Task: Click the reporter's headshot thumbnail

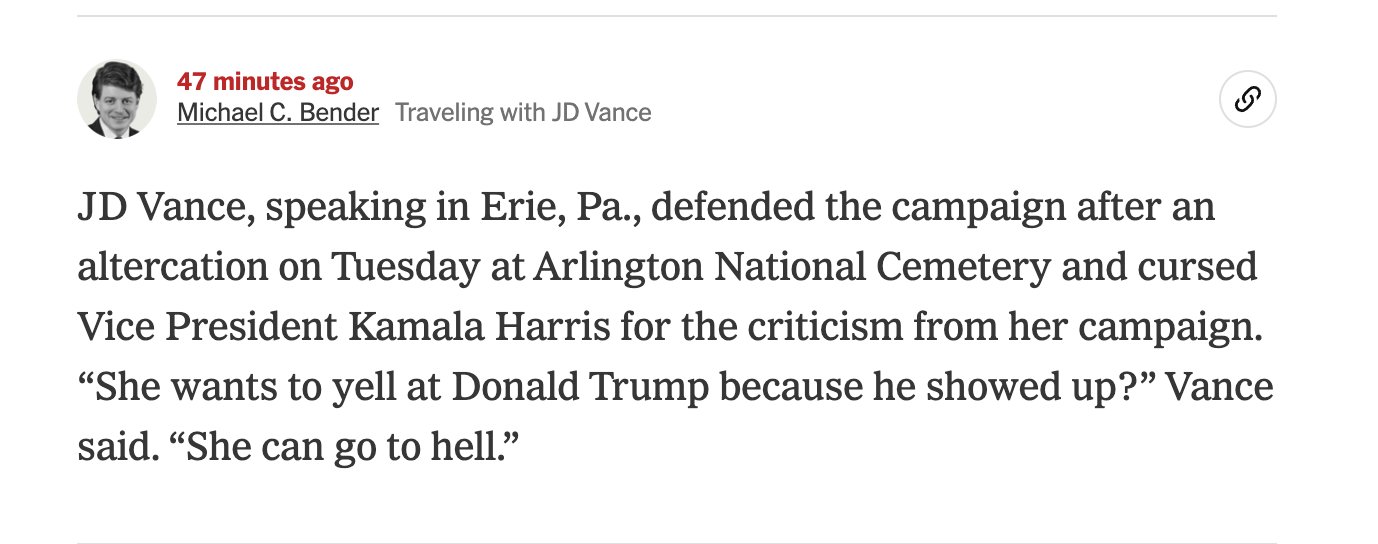Action: point(117,99)
